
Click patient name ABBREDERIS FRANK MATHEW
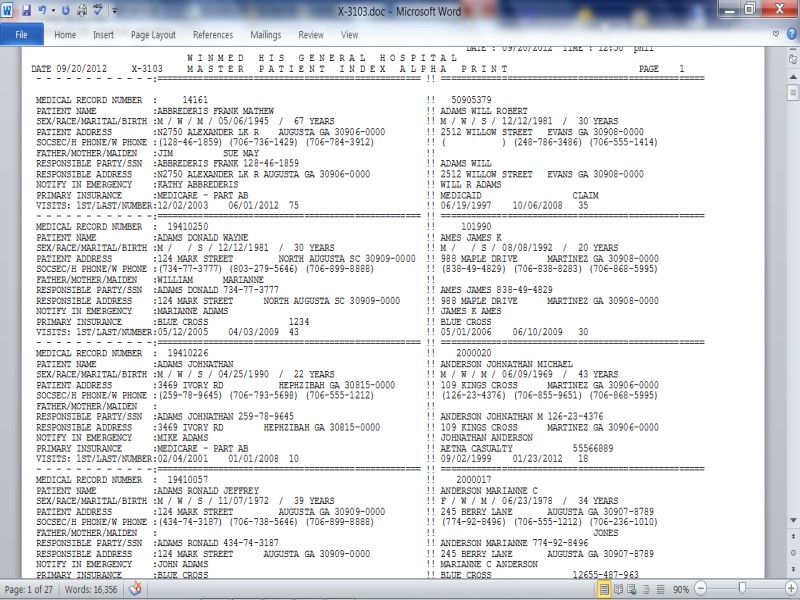[215, 111]
